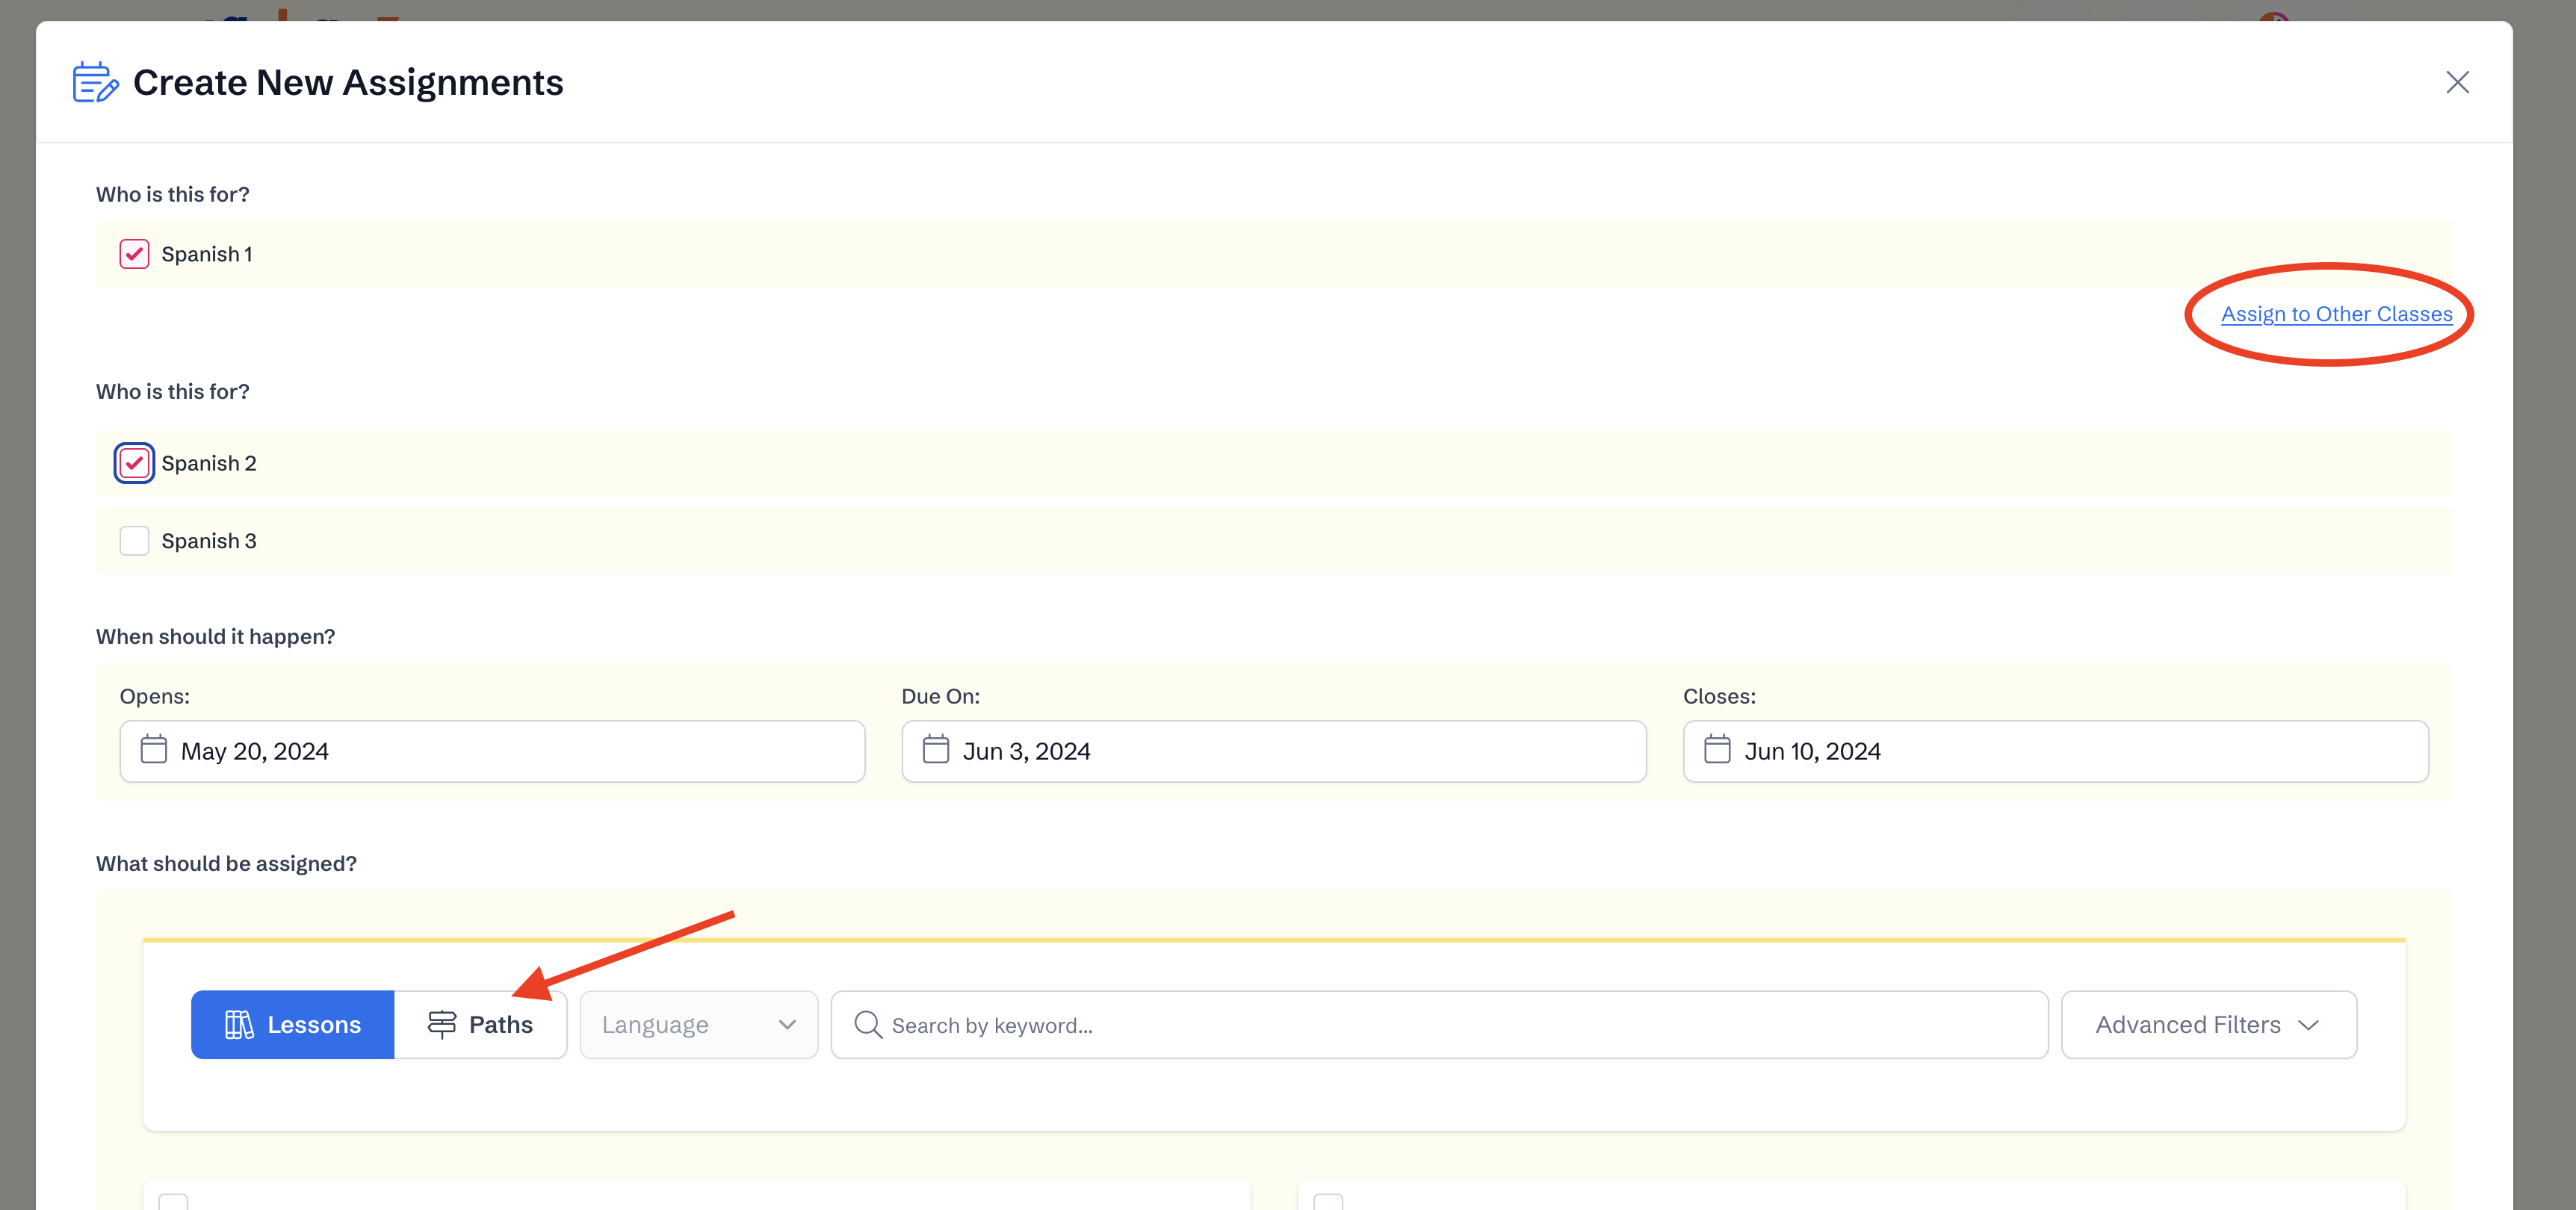This screenshot has width=2576, height=1210.
Task: Click the Advanced Filters chevron arrow
Action: pyautogui.click(x=2308, y=1026)
